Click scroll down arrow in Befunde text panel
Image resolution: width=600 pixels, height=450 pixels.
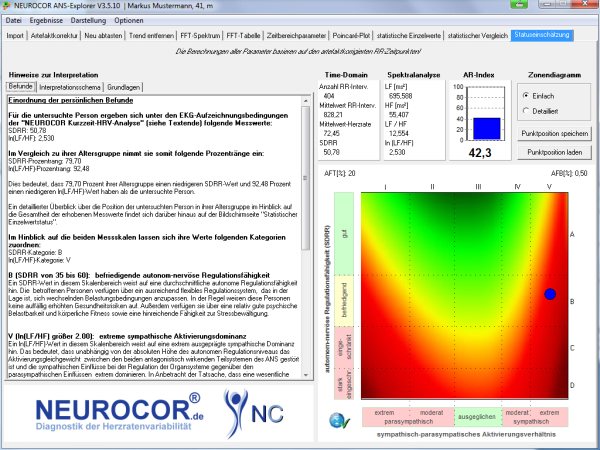[305, 375]
